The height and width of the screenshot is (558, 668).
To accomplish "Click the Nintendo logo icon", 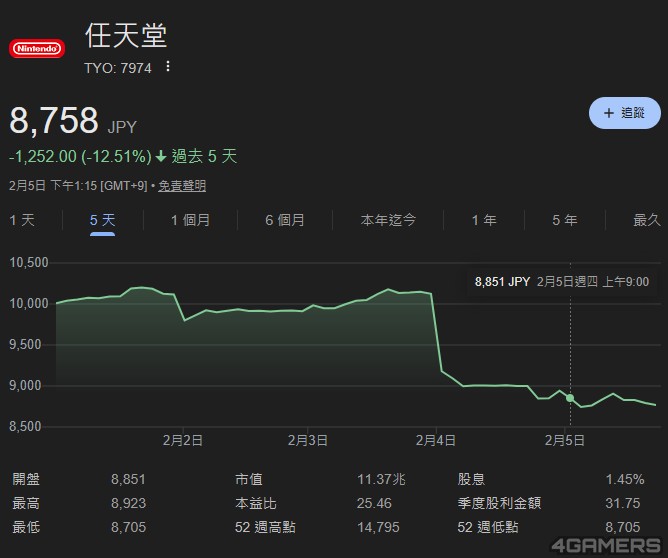I will [x=37, y=48].
